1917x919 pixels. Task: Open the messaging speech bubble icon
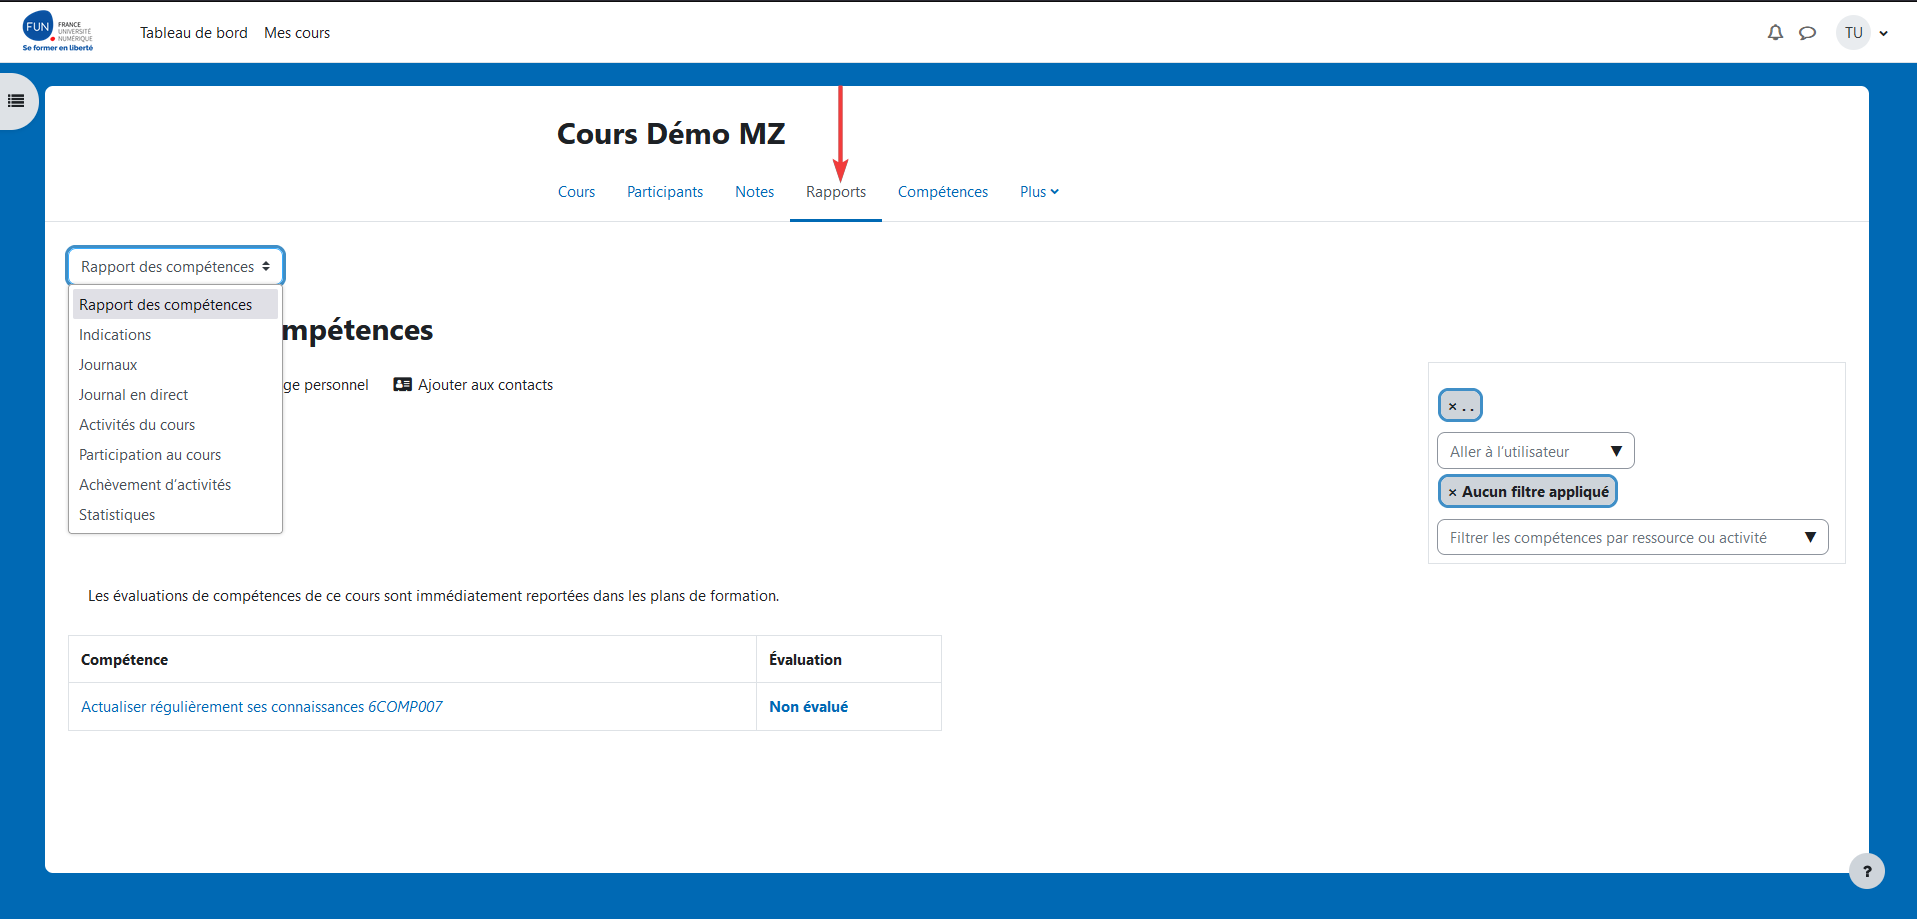tap(1807, 33)
